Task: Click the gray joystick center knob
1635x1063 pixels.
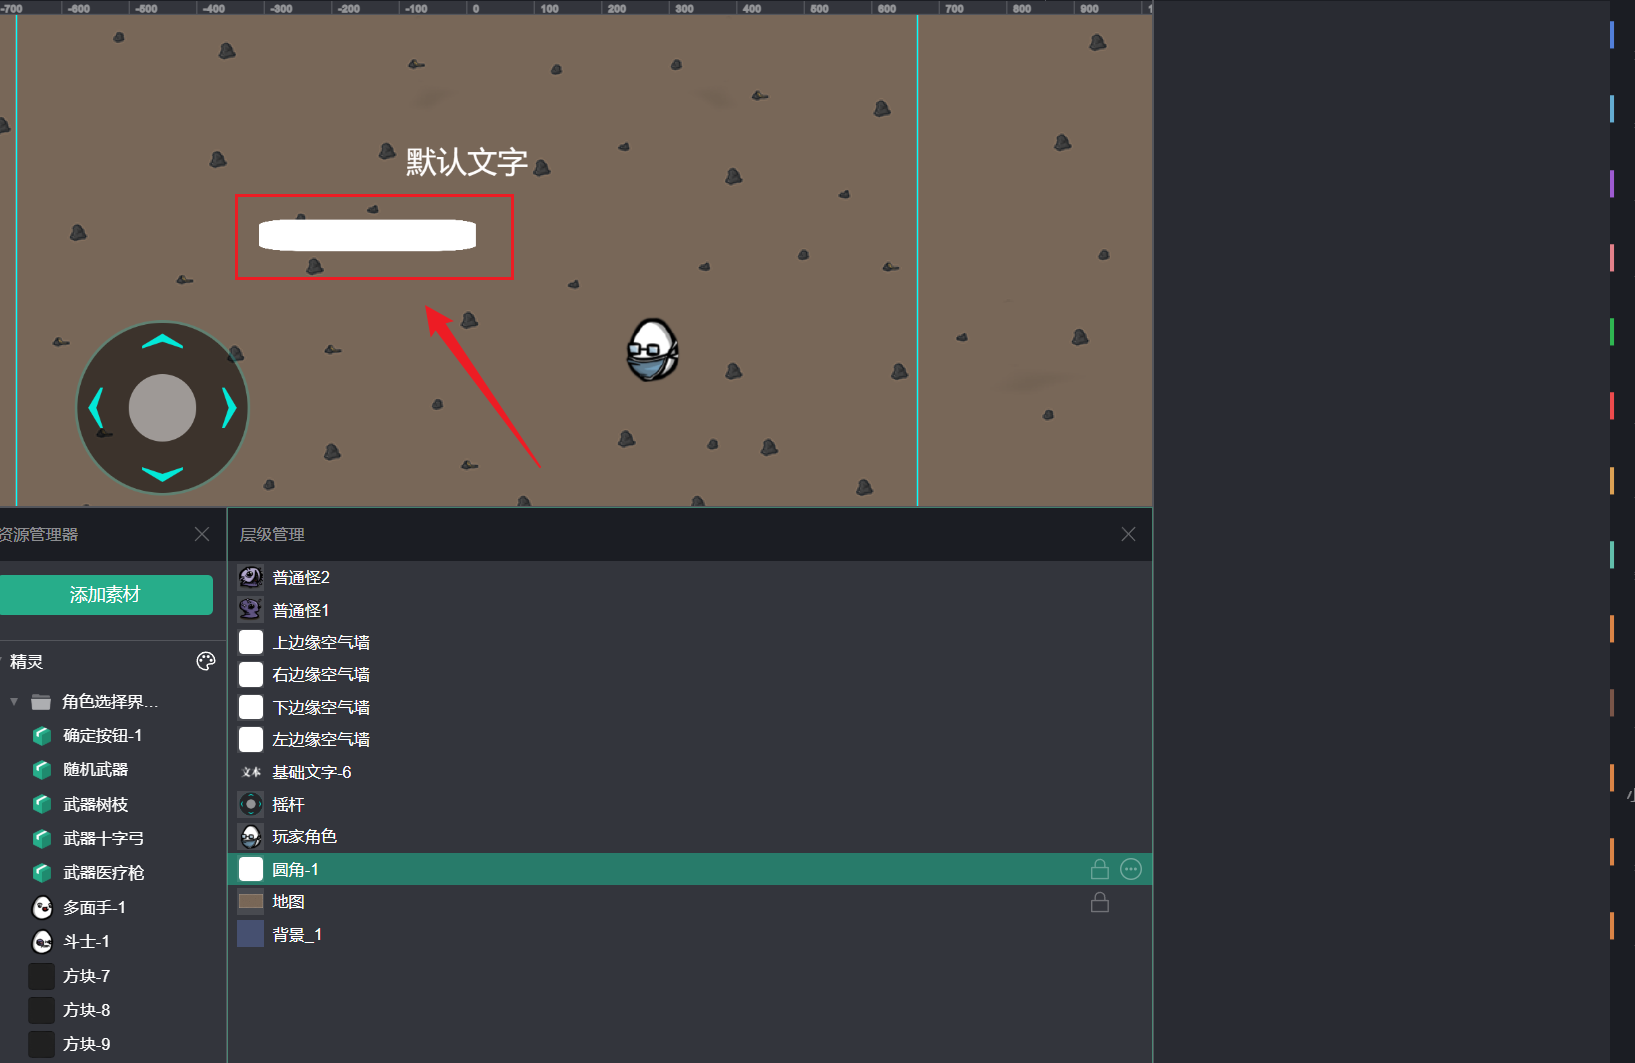Action: (162, 408)
